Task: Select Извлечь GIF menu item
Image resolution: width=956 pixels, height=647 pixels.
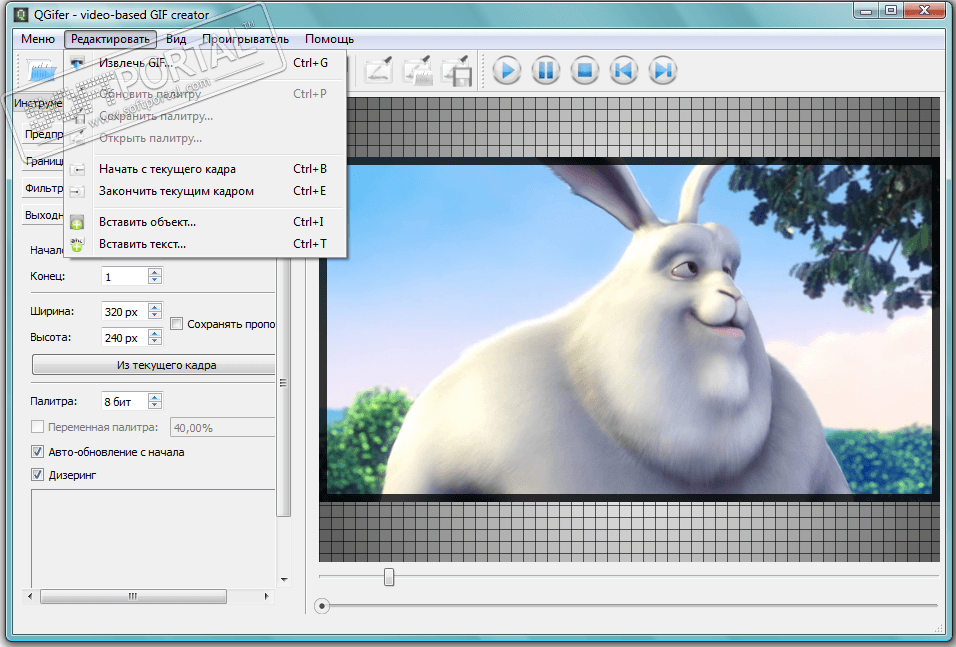Action: point(135,63)
